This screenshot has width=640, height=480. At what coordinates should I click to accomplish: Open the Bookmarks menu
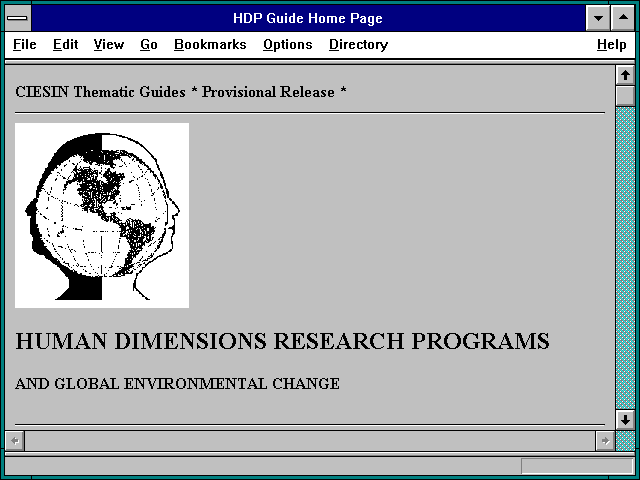[210, 44]
